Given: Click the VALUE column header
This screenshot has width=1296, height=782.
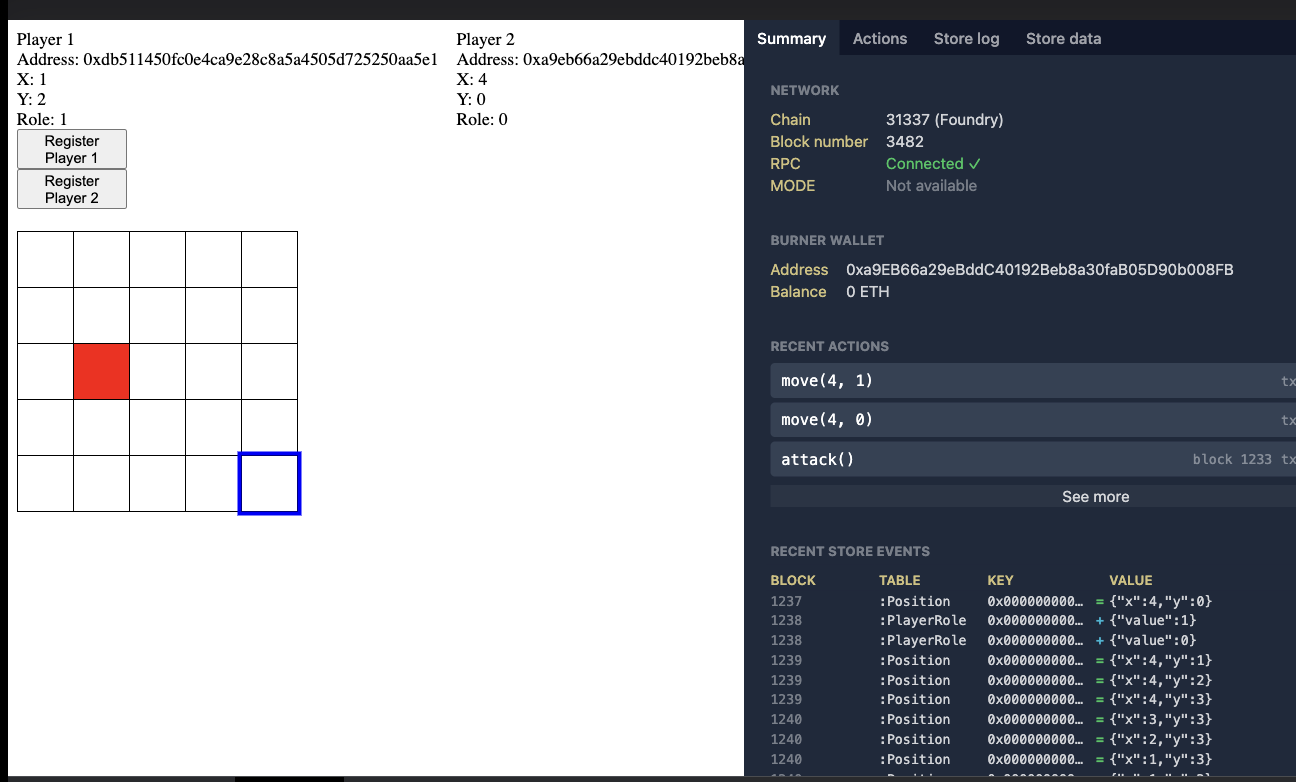Looking at the screenshot, I should point(1130,580).
